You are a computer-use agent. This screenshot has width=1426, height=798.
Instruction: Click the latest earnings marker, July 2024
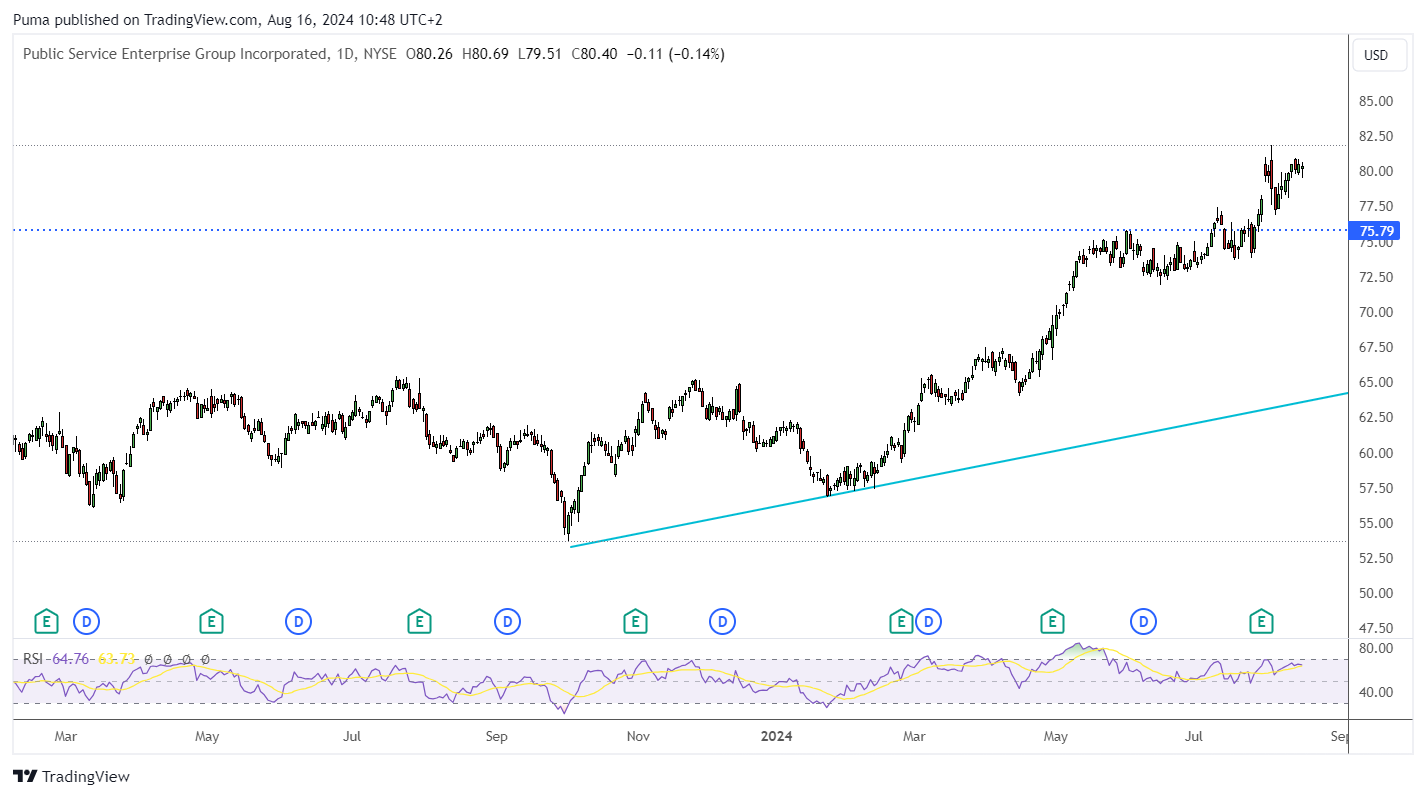[x=1263, y=622]
